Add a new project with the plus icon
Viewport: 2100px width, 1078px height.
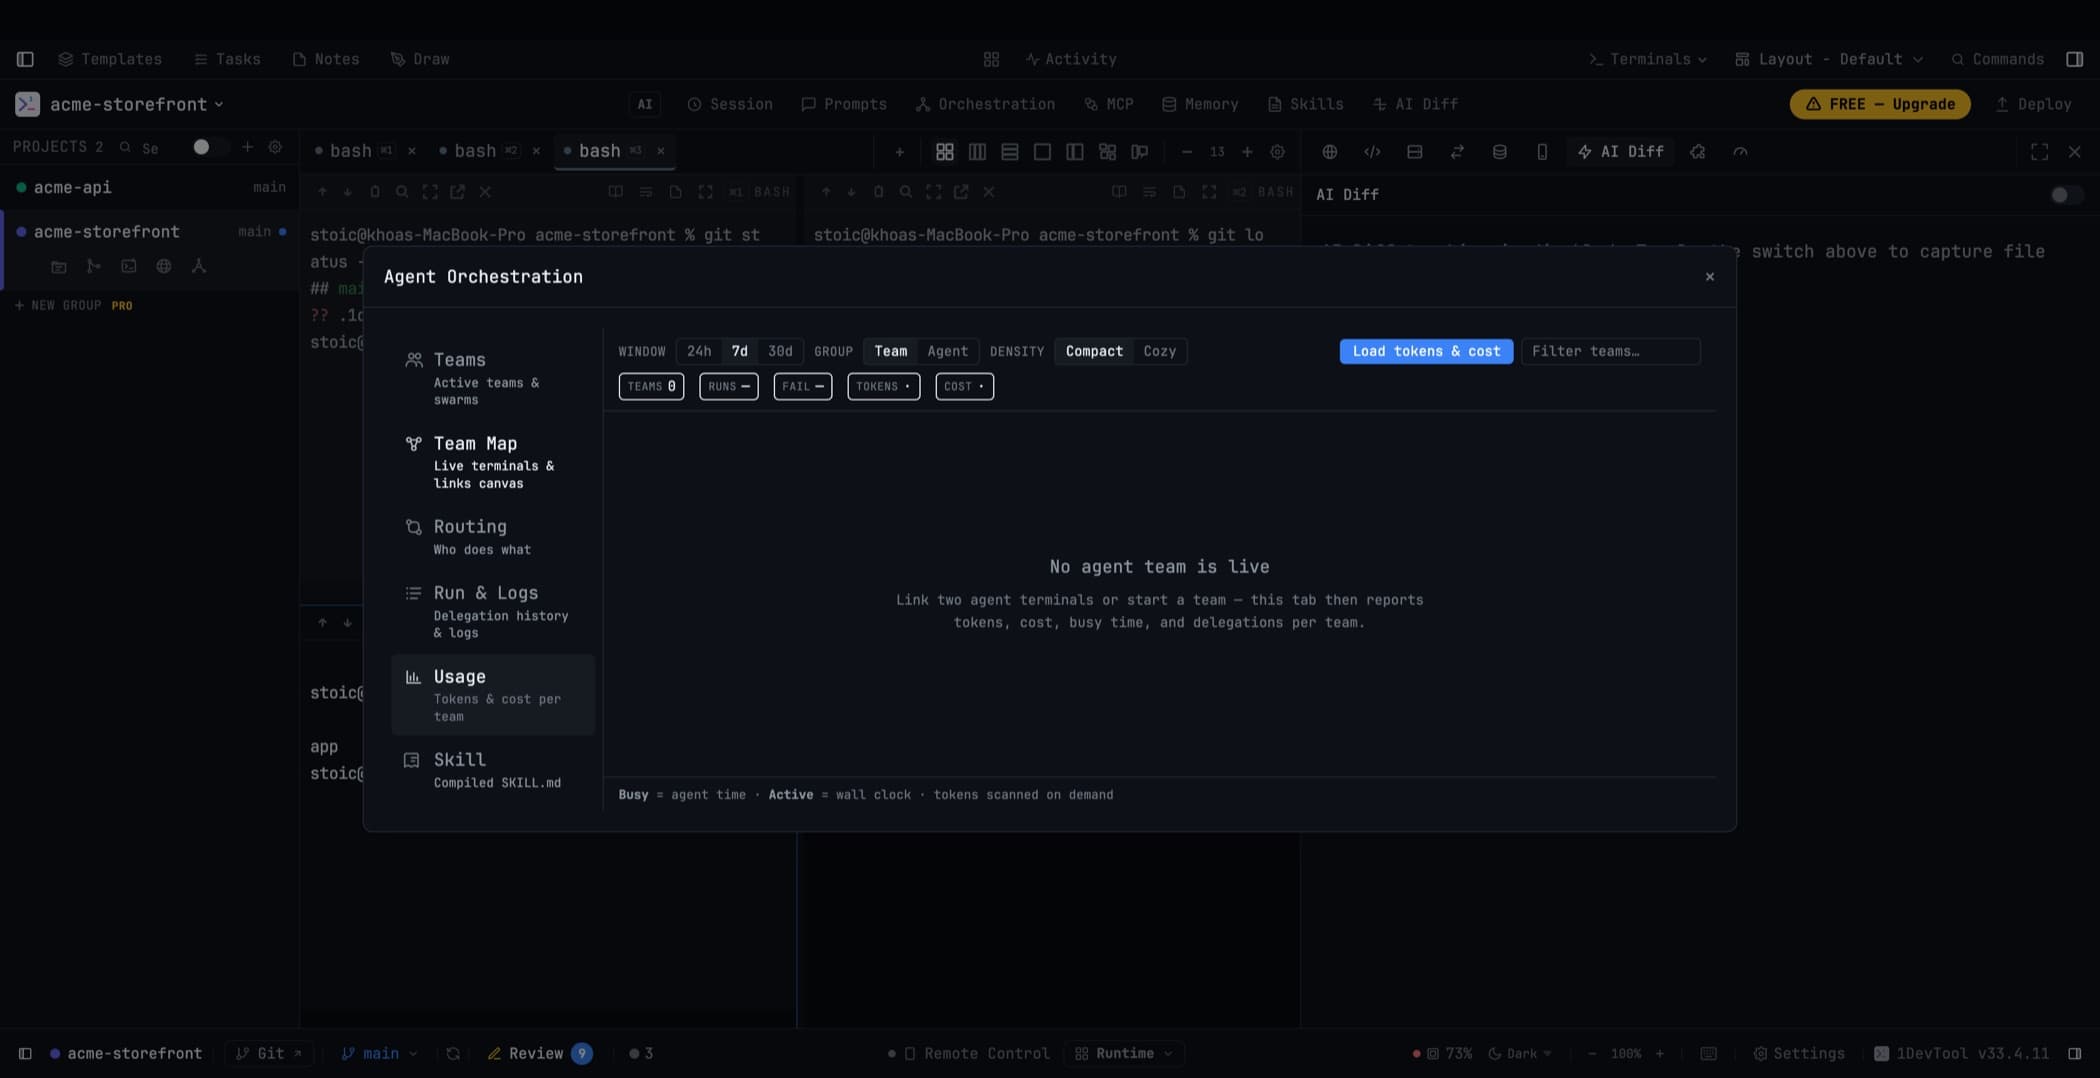(247, 147)
